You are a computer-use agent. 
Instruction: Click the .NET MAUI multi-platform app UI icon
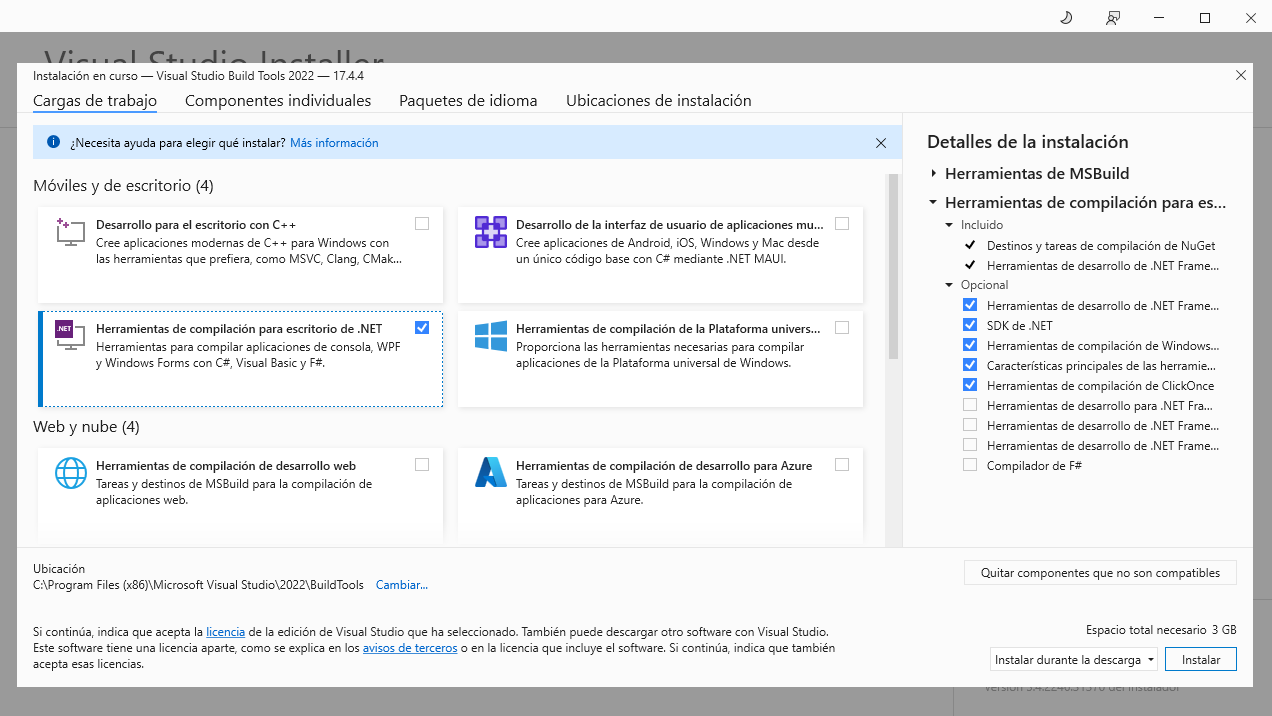click(x=491, y=233)
